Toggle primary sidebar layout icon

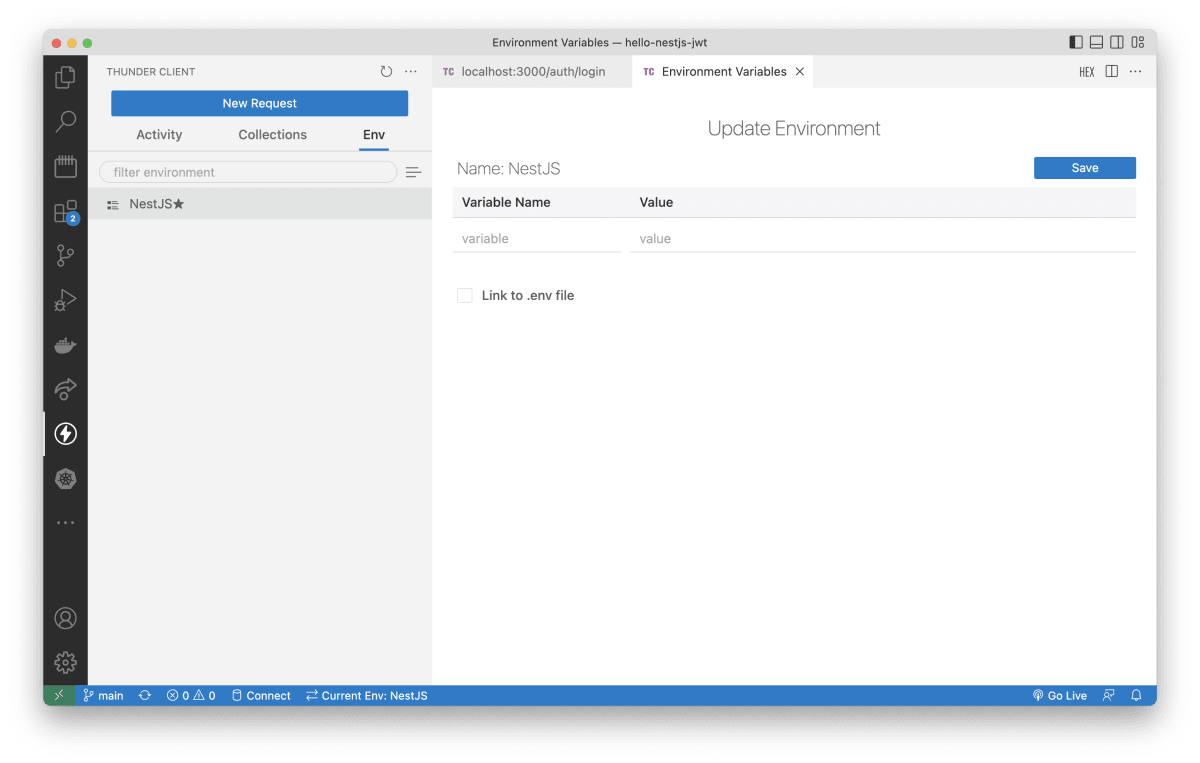1076,43
